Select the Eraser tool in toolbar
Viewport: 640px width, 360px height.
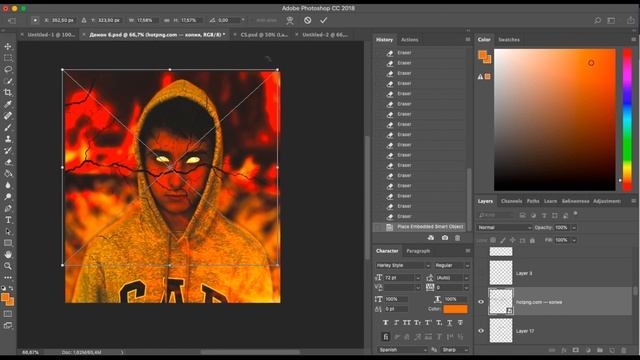[8, 162]
